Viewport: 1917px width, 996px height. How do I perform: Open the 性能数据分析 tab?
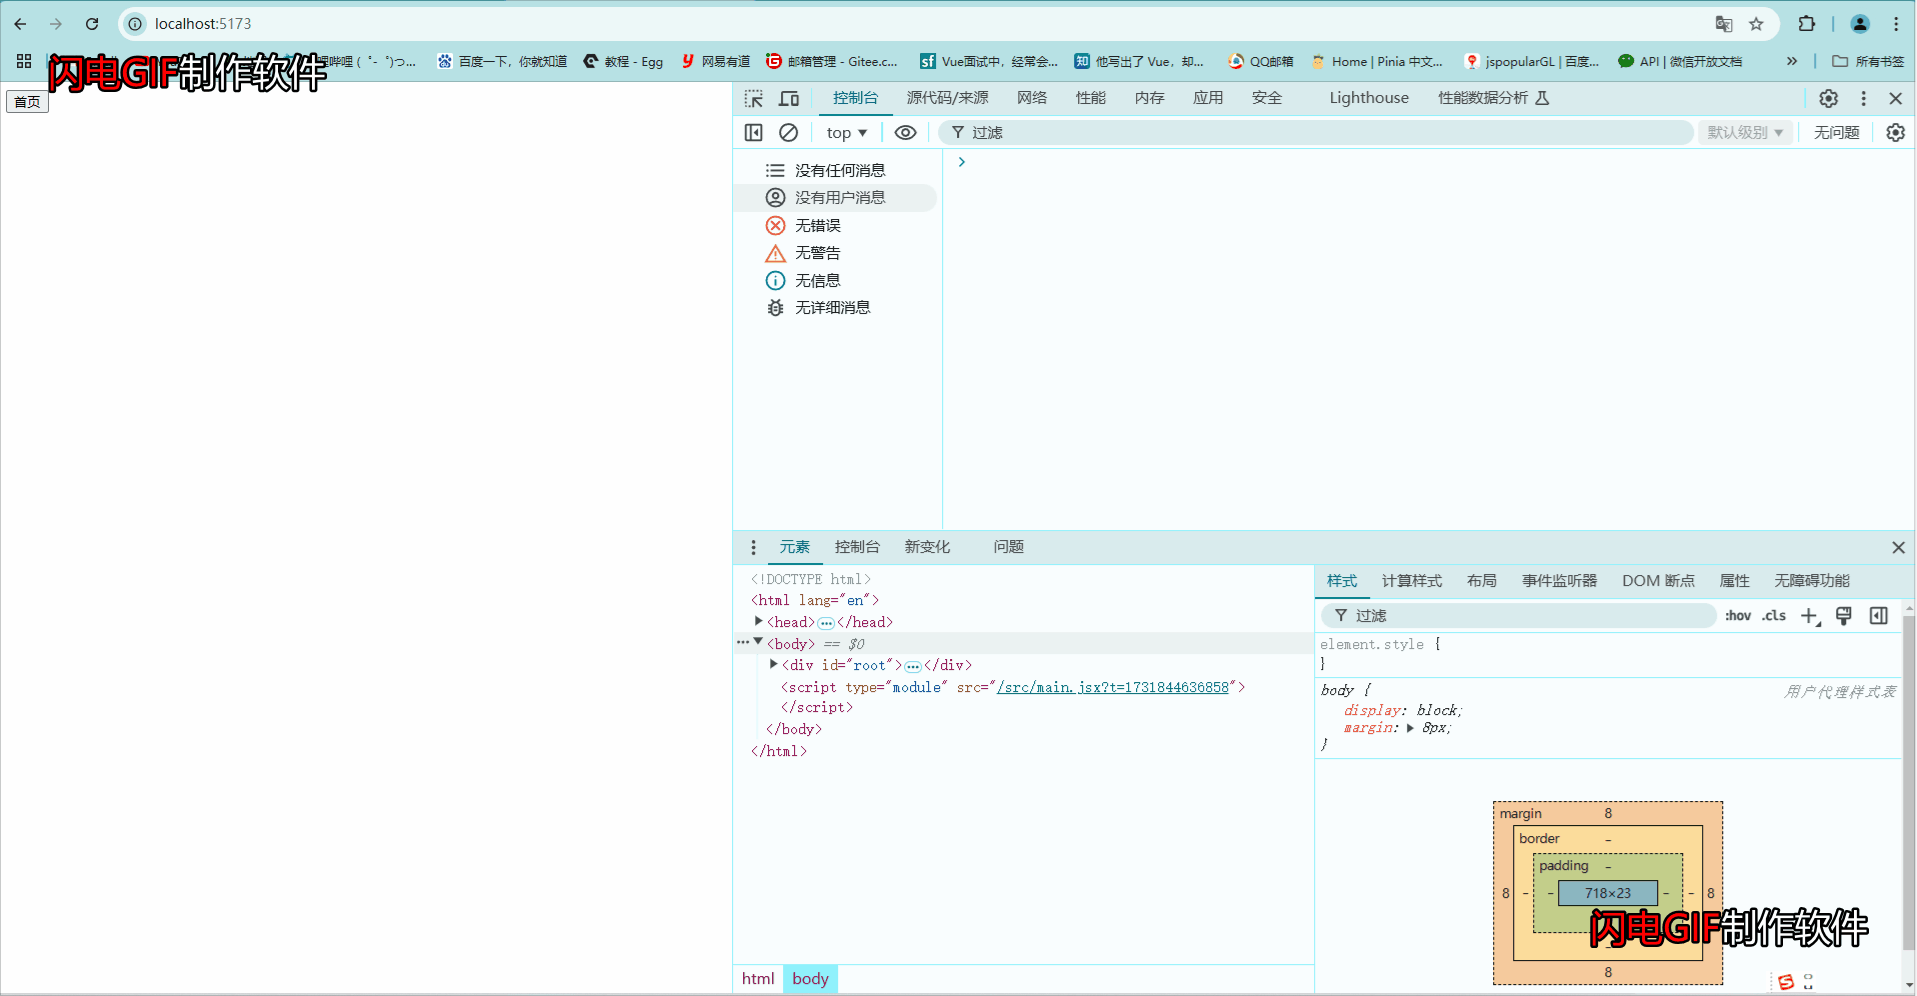point(1493,97)
